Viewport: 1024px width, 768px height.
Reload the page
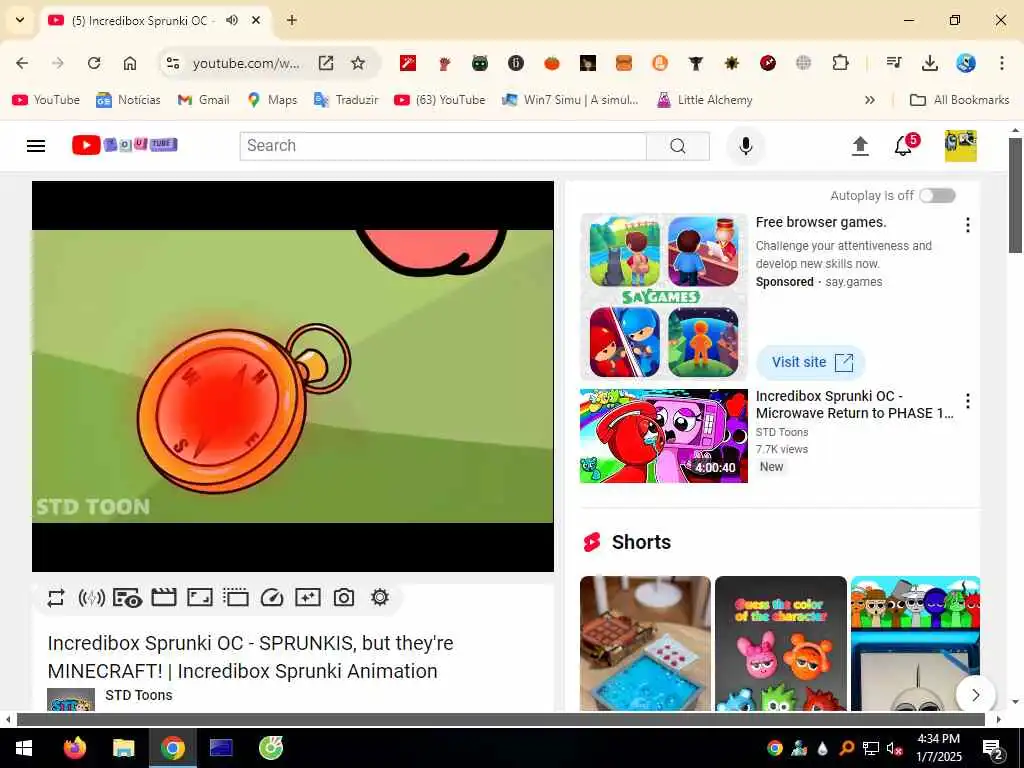94,63
